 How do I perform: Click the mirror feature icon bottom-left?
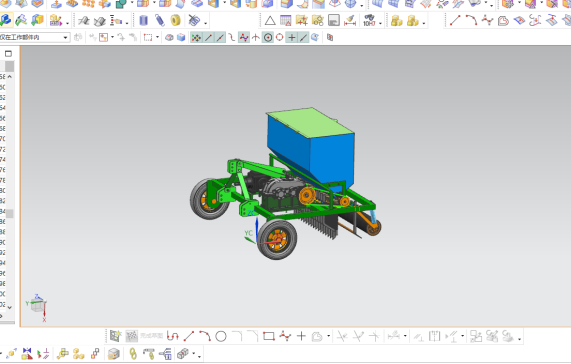(x=27, y=353)
